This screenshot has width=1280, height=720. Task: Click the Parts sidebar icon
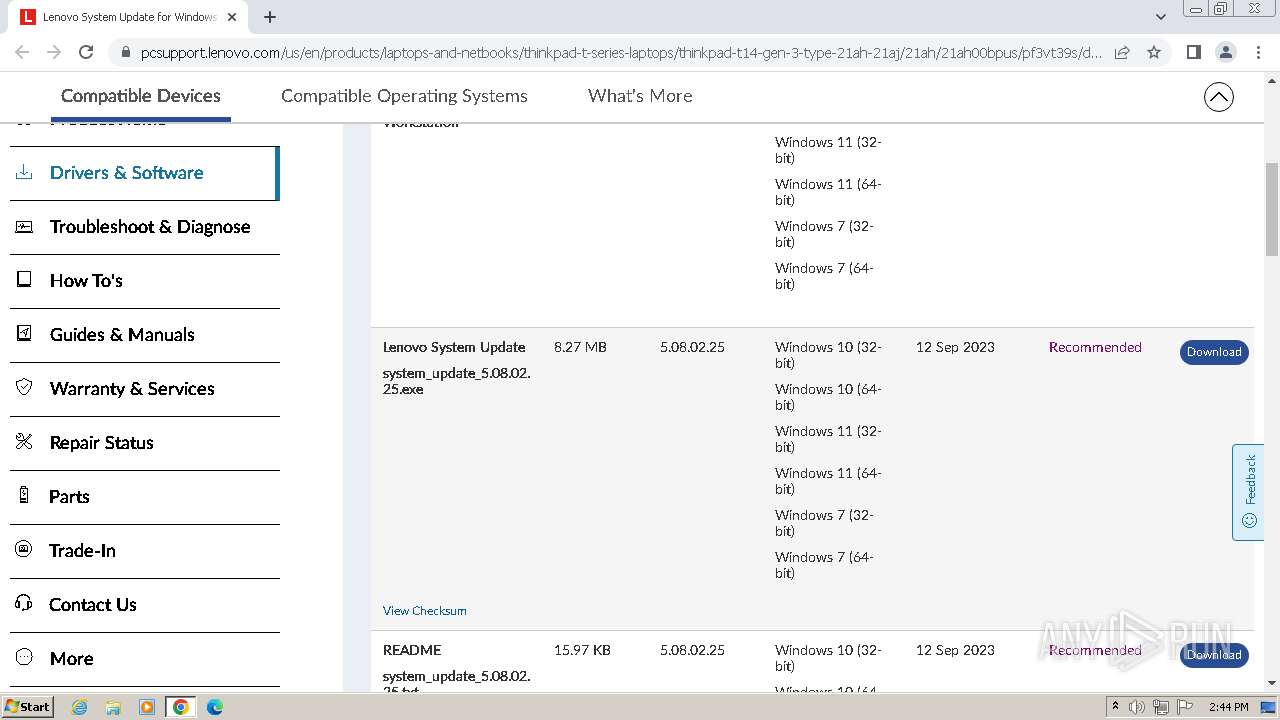point(24,496)
